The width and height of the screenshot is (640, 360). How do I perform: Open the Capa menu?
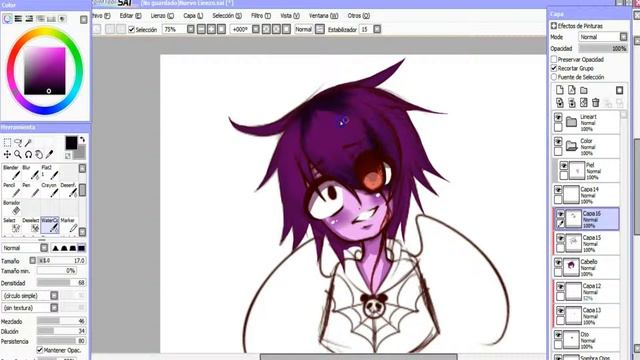click(193, 16)
